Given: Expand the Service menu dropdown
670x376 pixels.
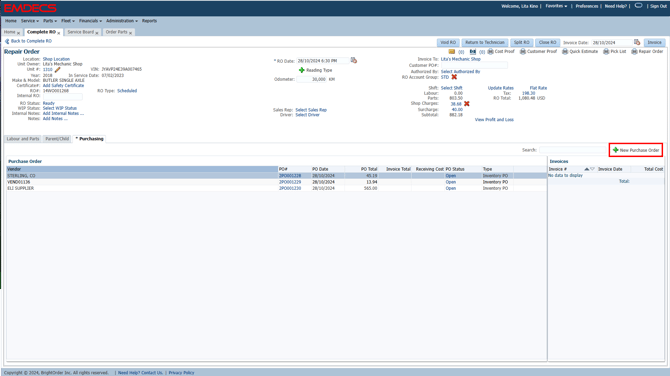Looking at the screenshot, I should pyautogui.click(x=29, y=21).
